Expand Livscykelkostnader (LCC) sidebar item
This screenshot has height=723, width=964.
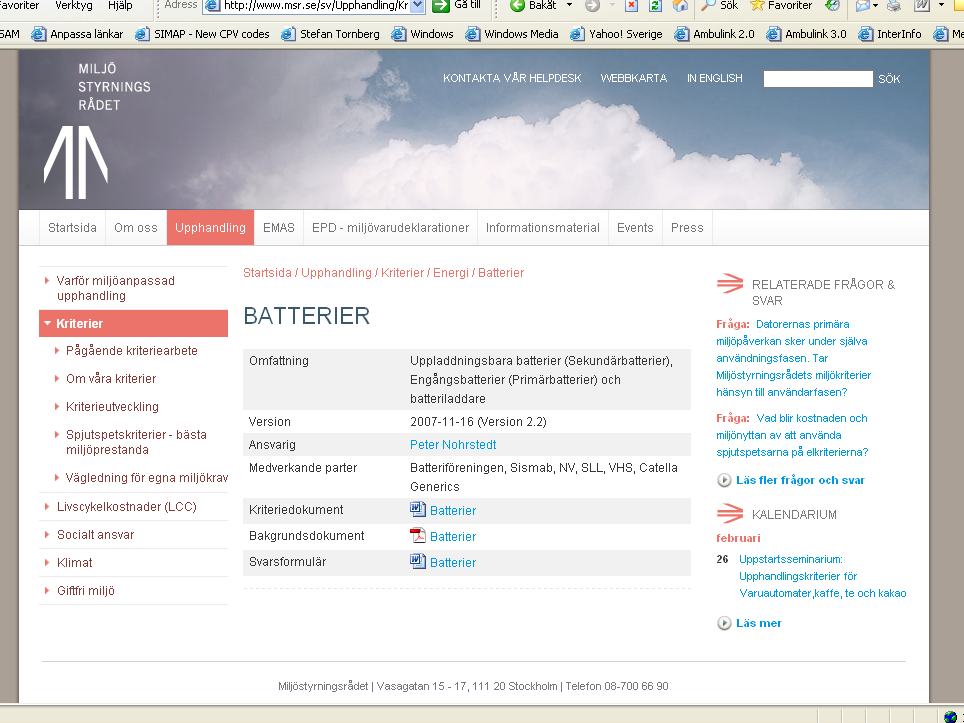126,507
